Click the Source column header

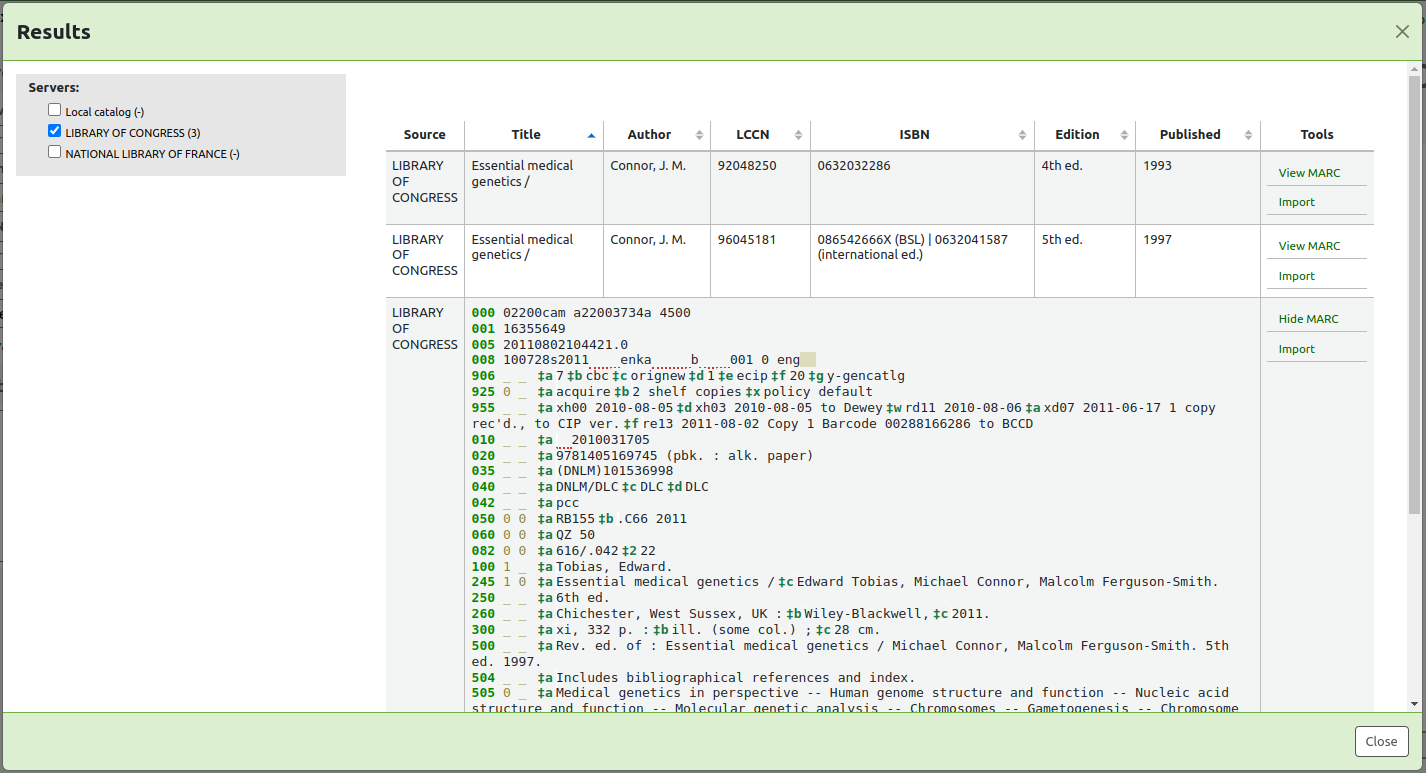[424, 134]
